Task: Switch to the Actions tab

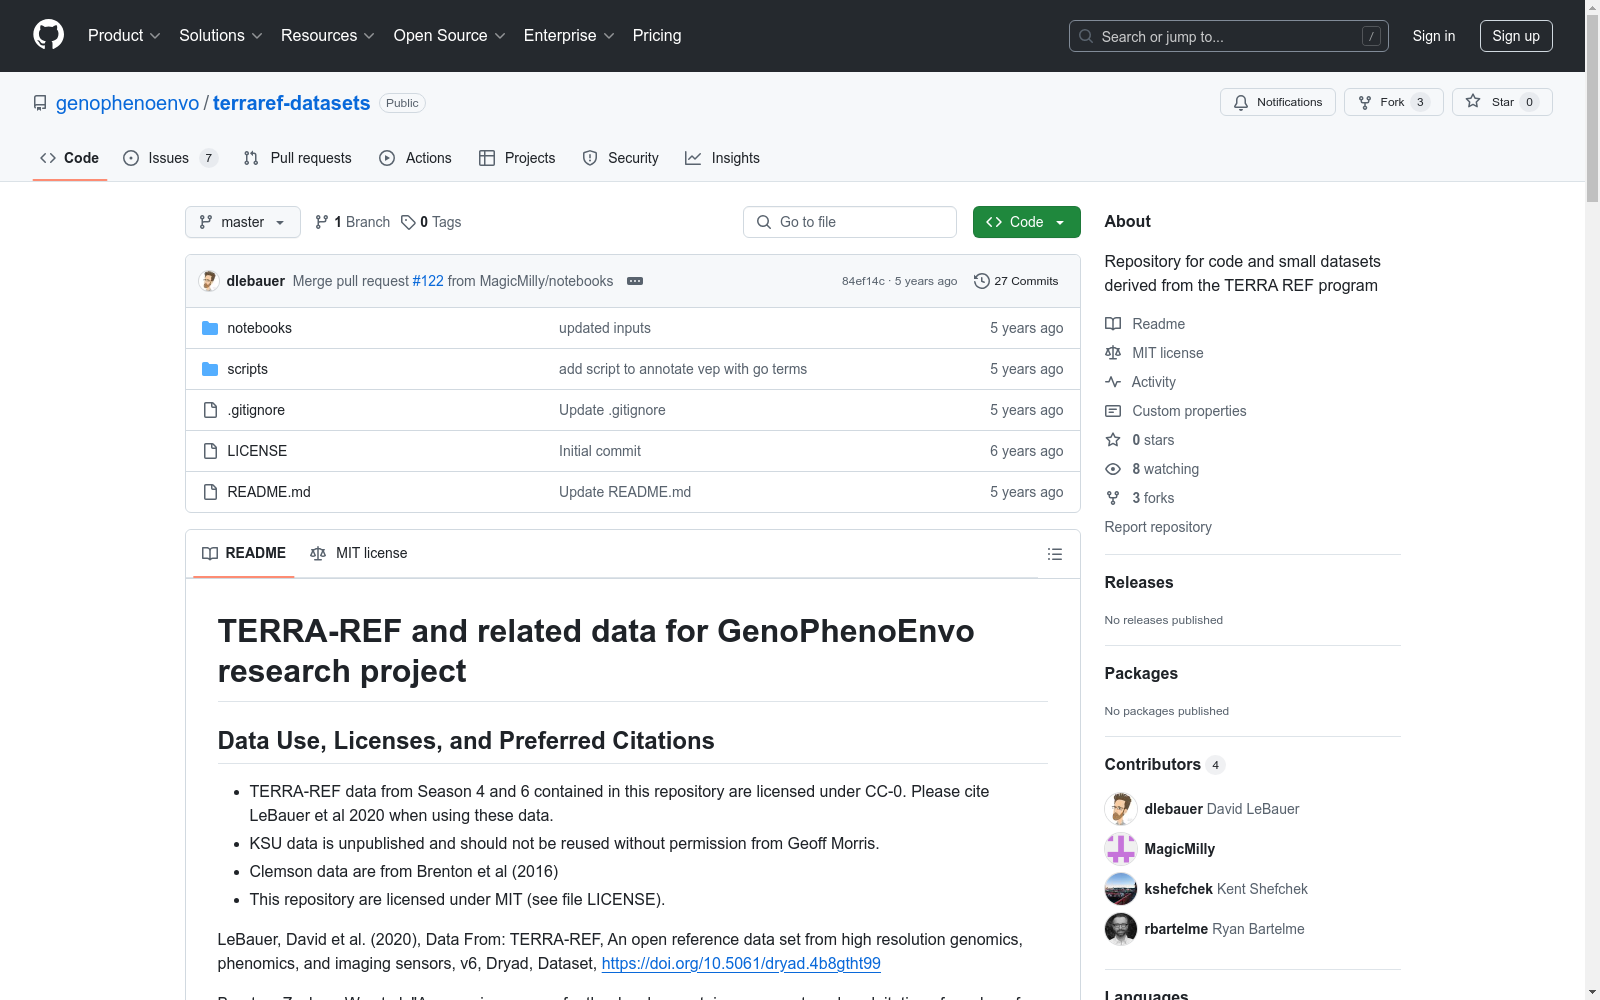Action: pyautogui.click(x=416, y=158)
